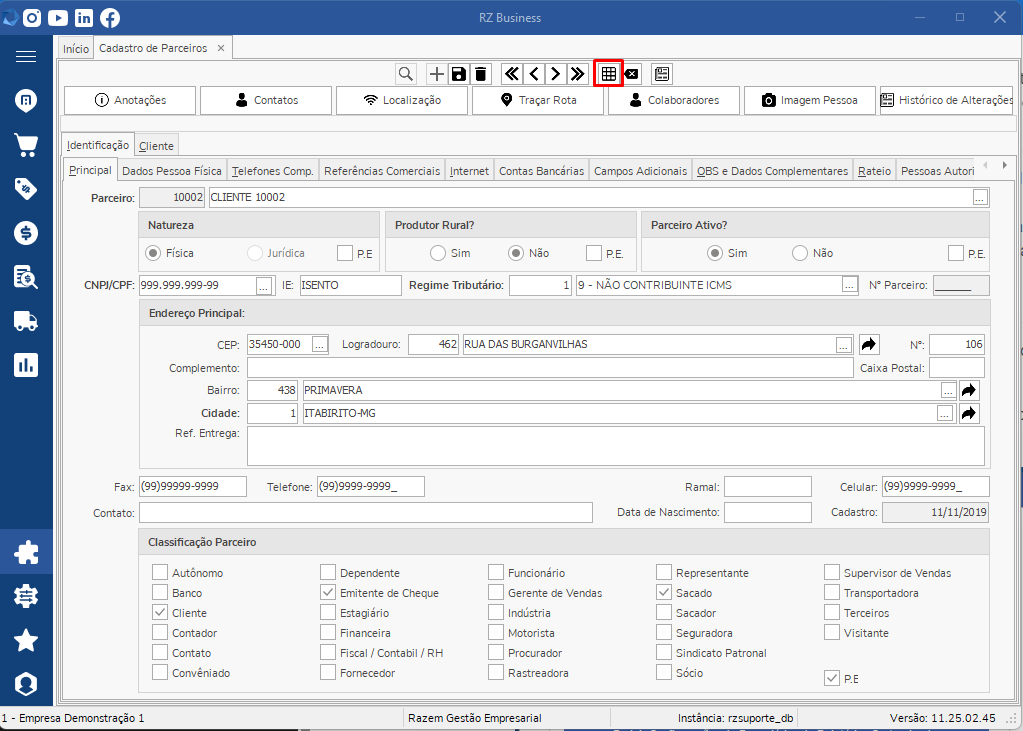This screenshot has height=731, width=1023.
Task: Click the shopping cart sidebar icon
Action: pyautogui.click(x=26, y=144)
